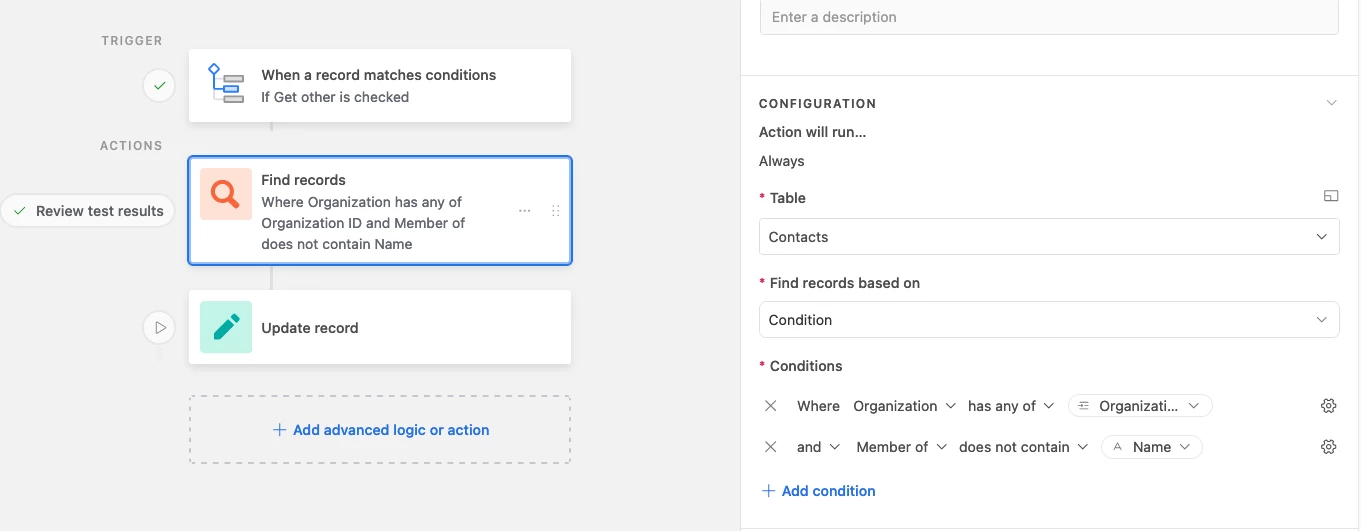
Task: Click the Enter a description field
Action: [x=1049, y=17]
